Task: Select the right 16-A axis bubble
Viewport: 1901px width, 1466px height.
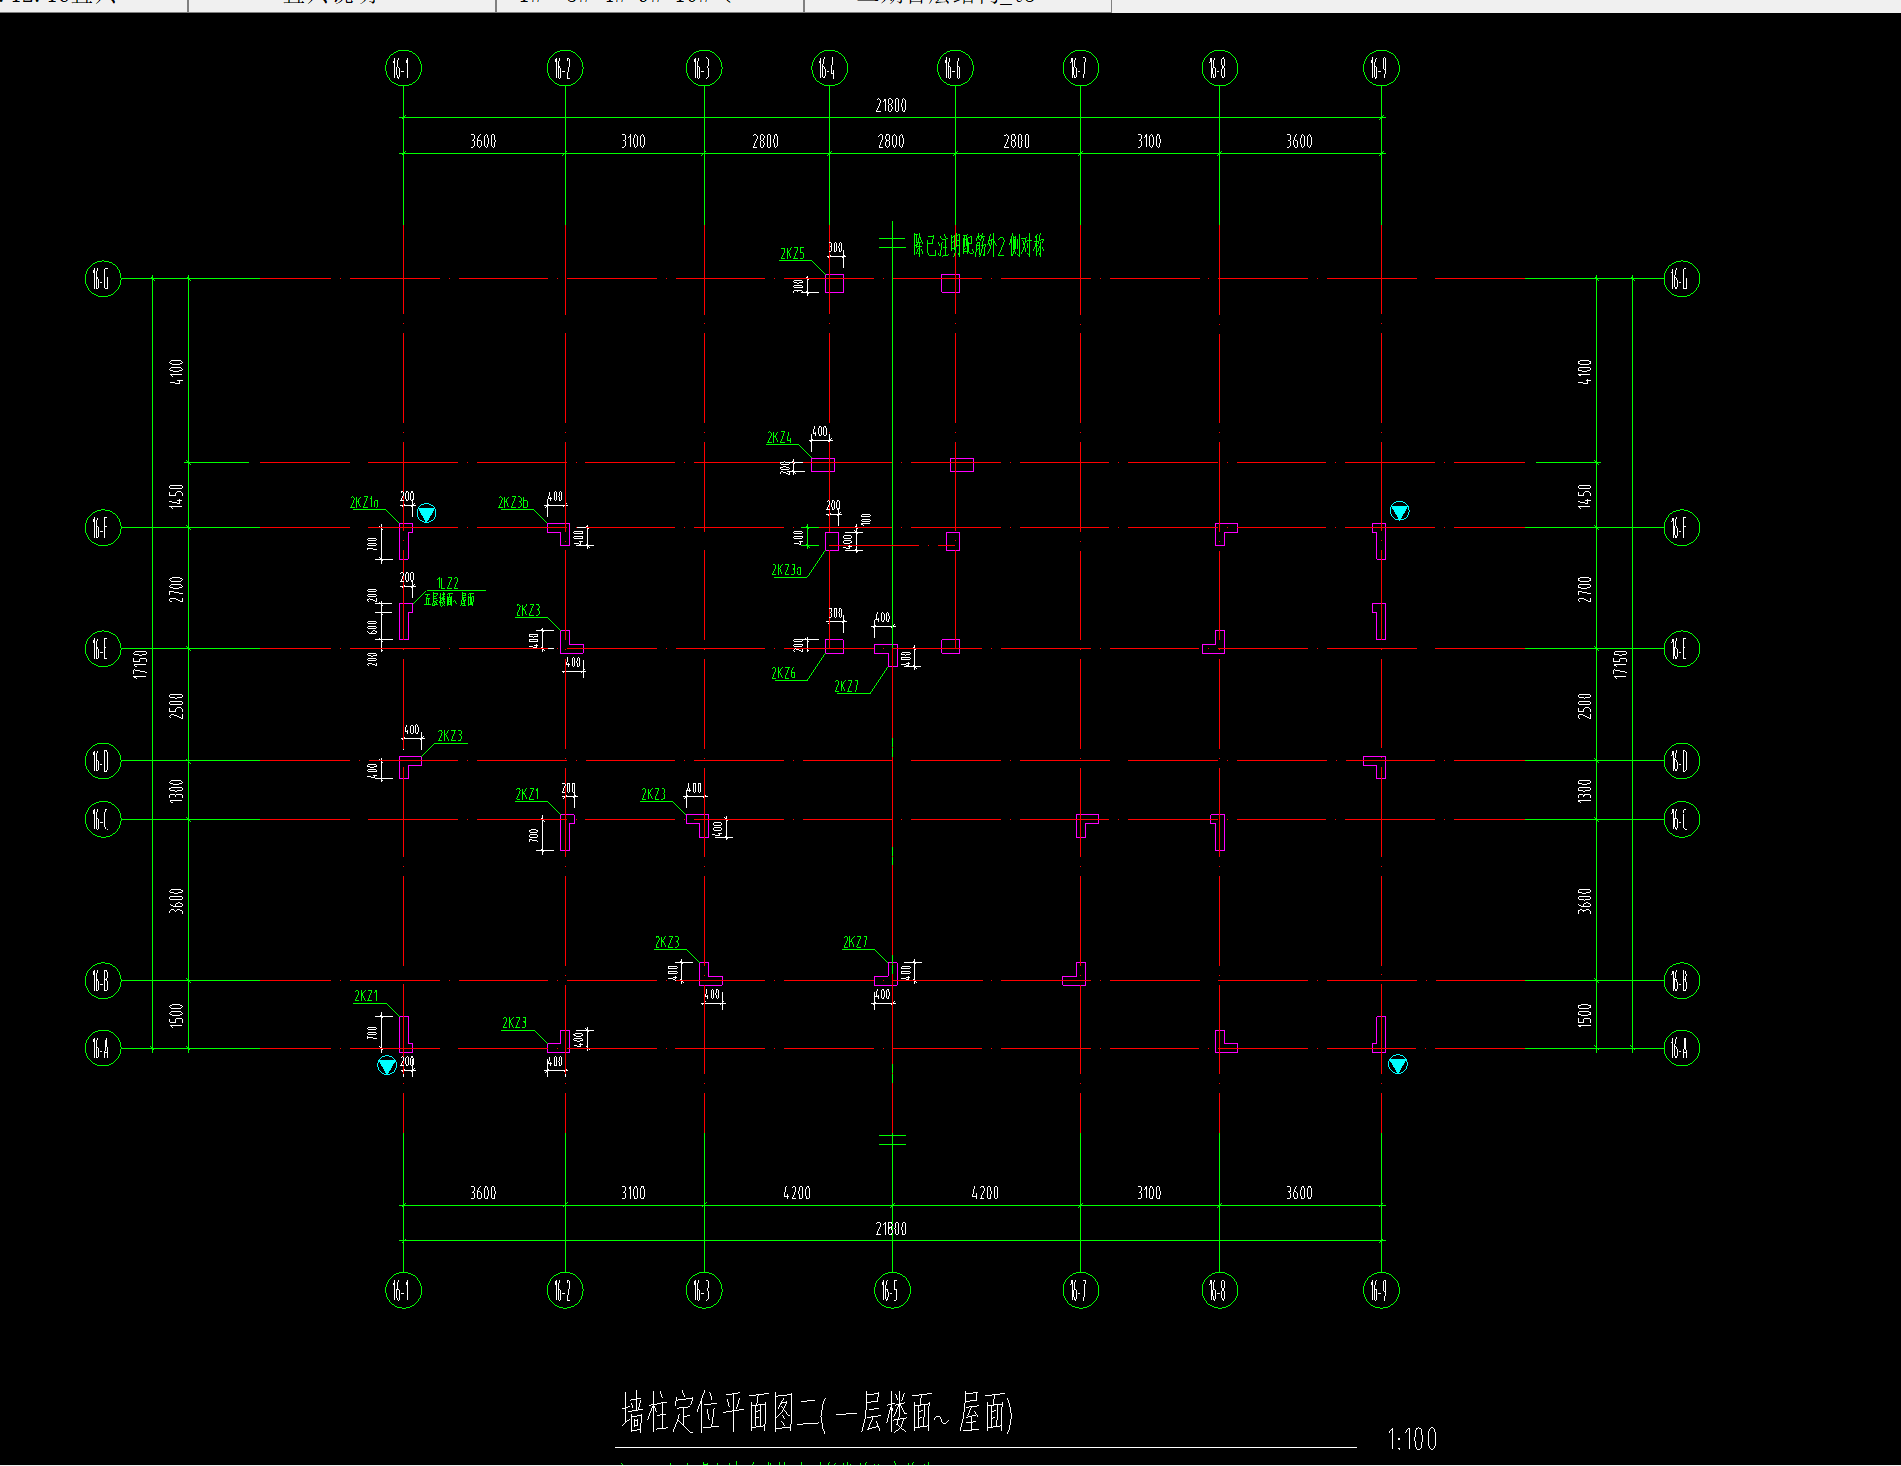Action: (x=1681, y=1048)
